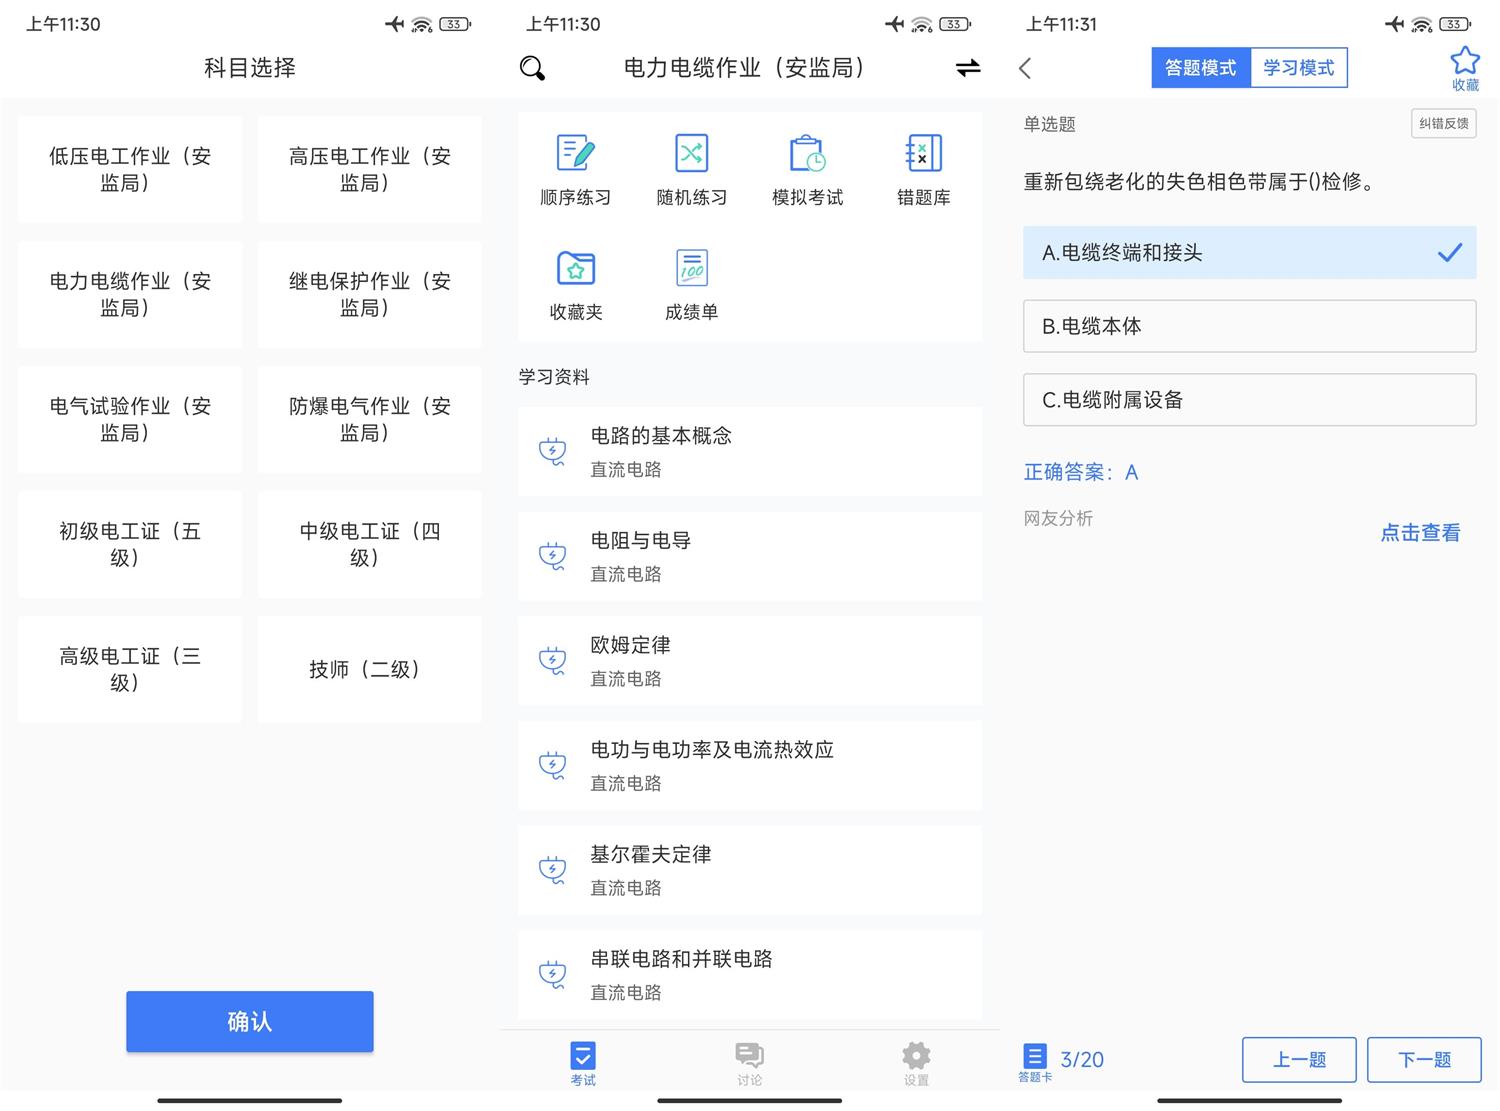
Task: Open the 错题库 wrong-question bank
Action: click(x=921, y=168)
